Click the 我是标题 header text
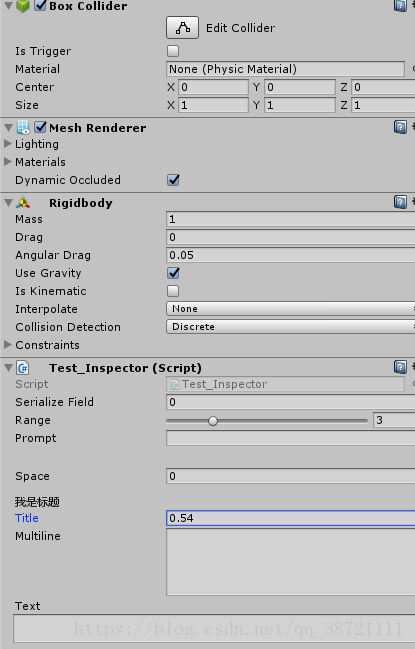The image size is (415, 649). tap(37, 502)
